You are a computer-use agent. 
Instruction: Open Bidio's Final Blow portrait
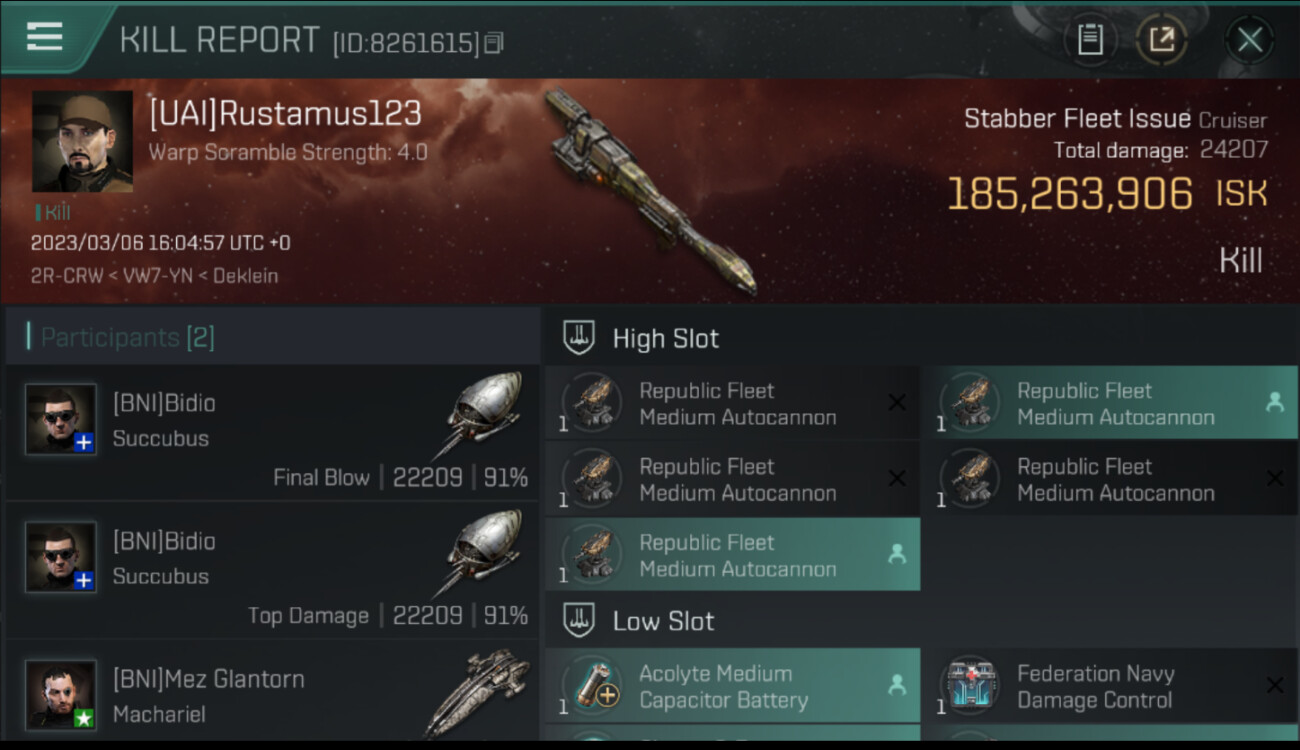(61, 419)
